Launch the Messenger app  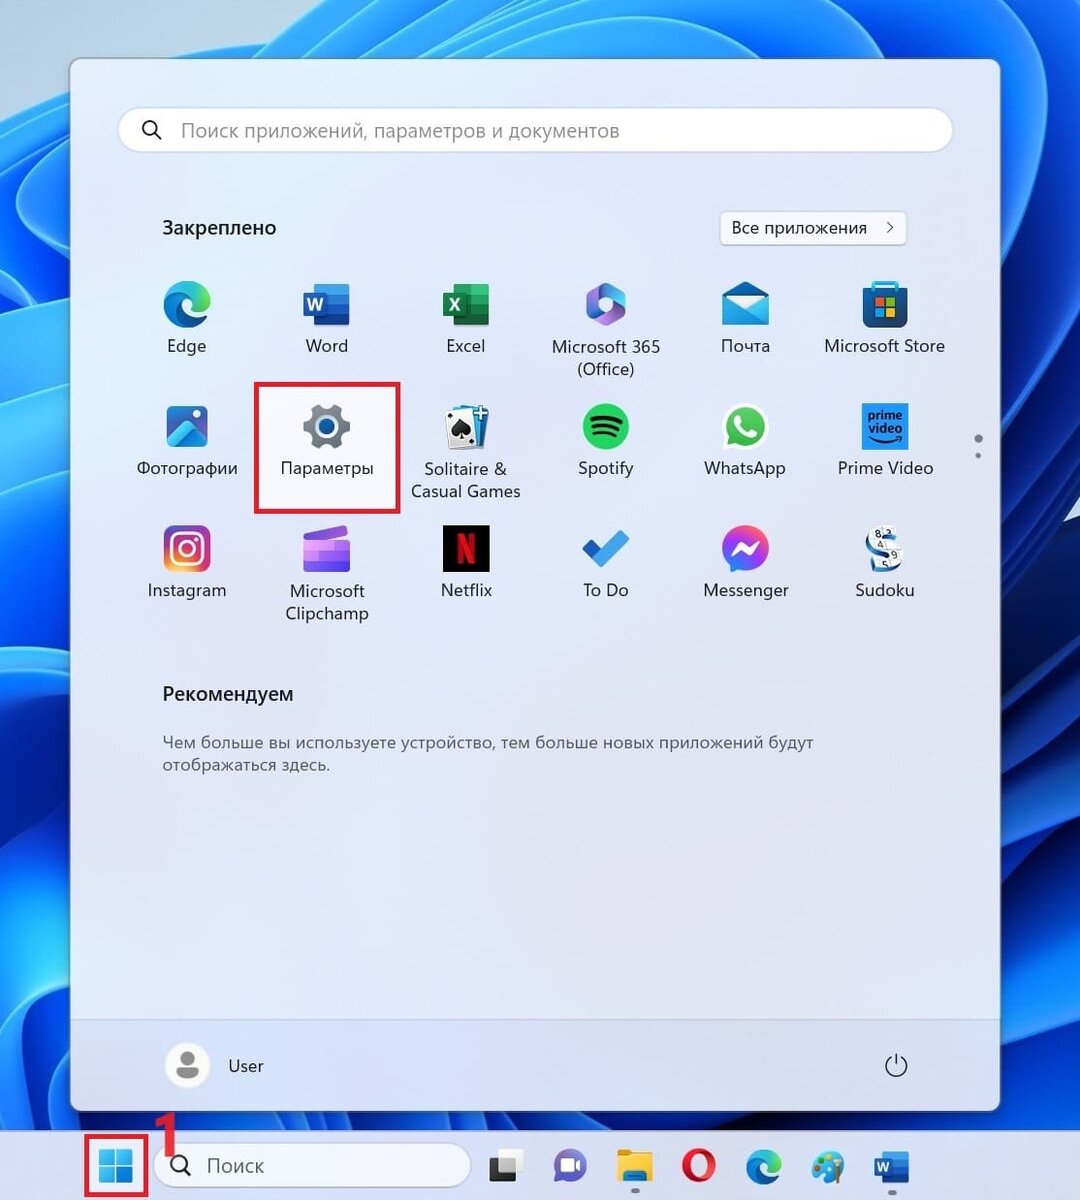tap(745, 563)
